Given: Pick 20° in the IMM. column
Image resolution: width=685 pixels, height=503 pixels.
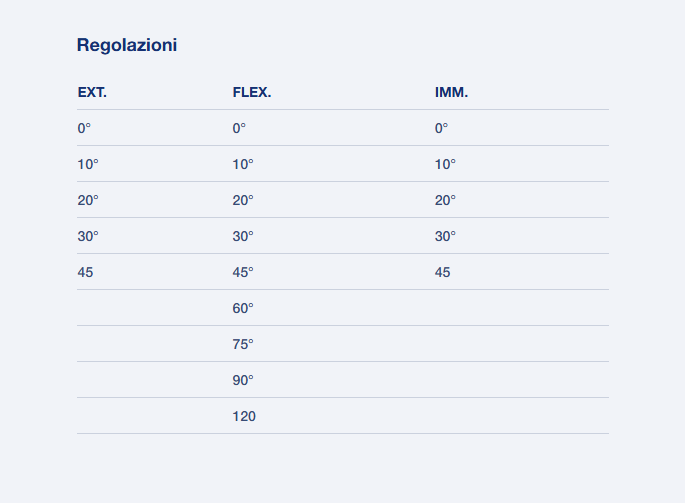Looking at the screenshot, I should coord(445,200).
